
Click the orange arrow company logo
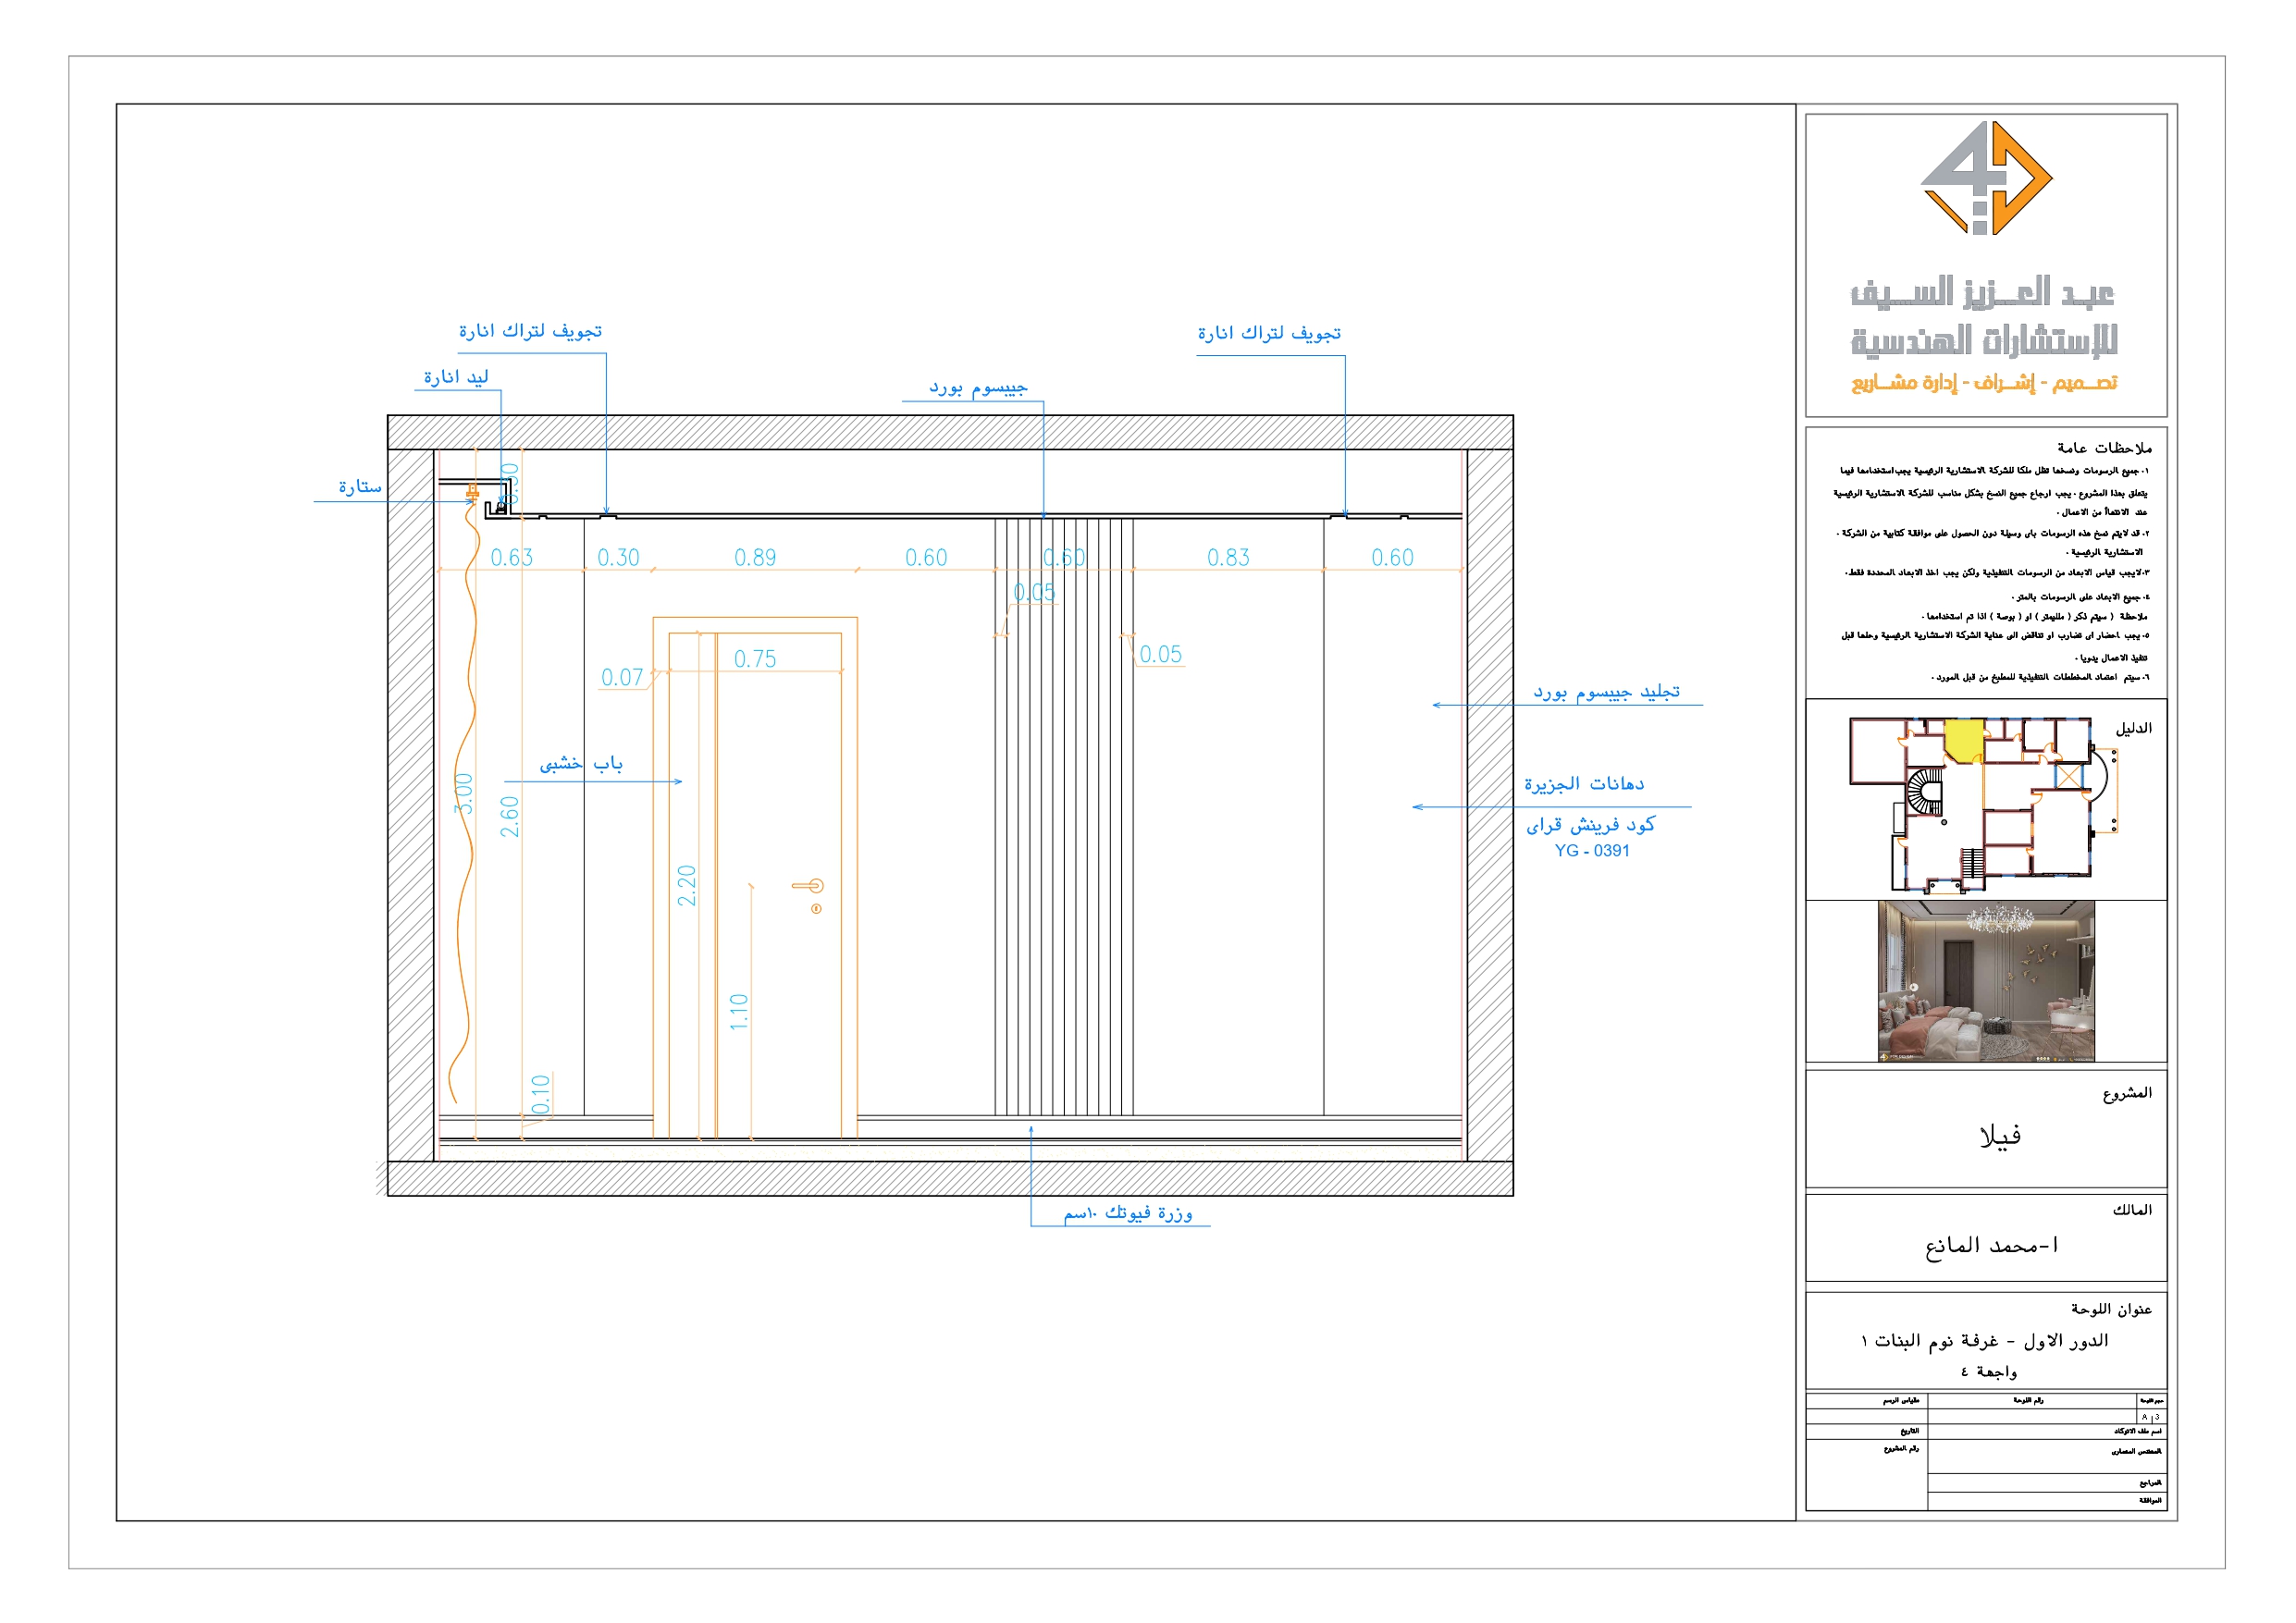[1985, 179]
